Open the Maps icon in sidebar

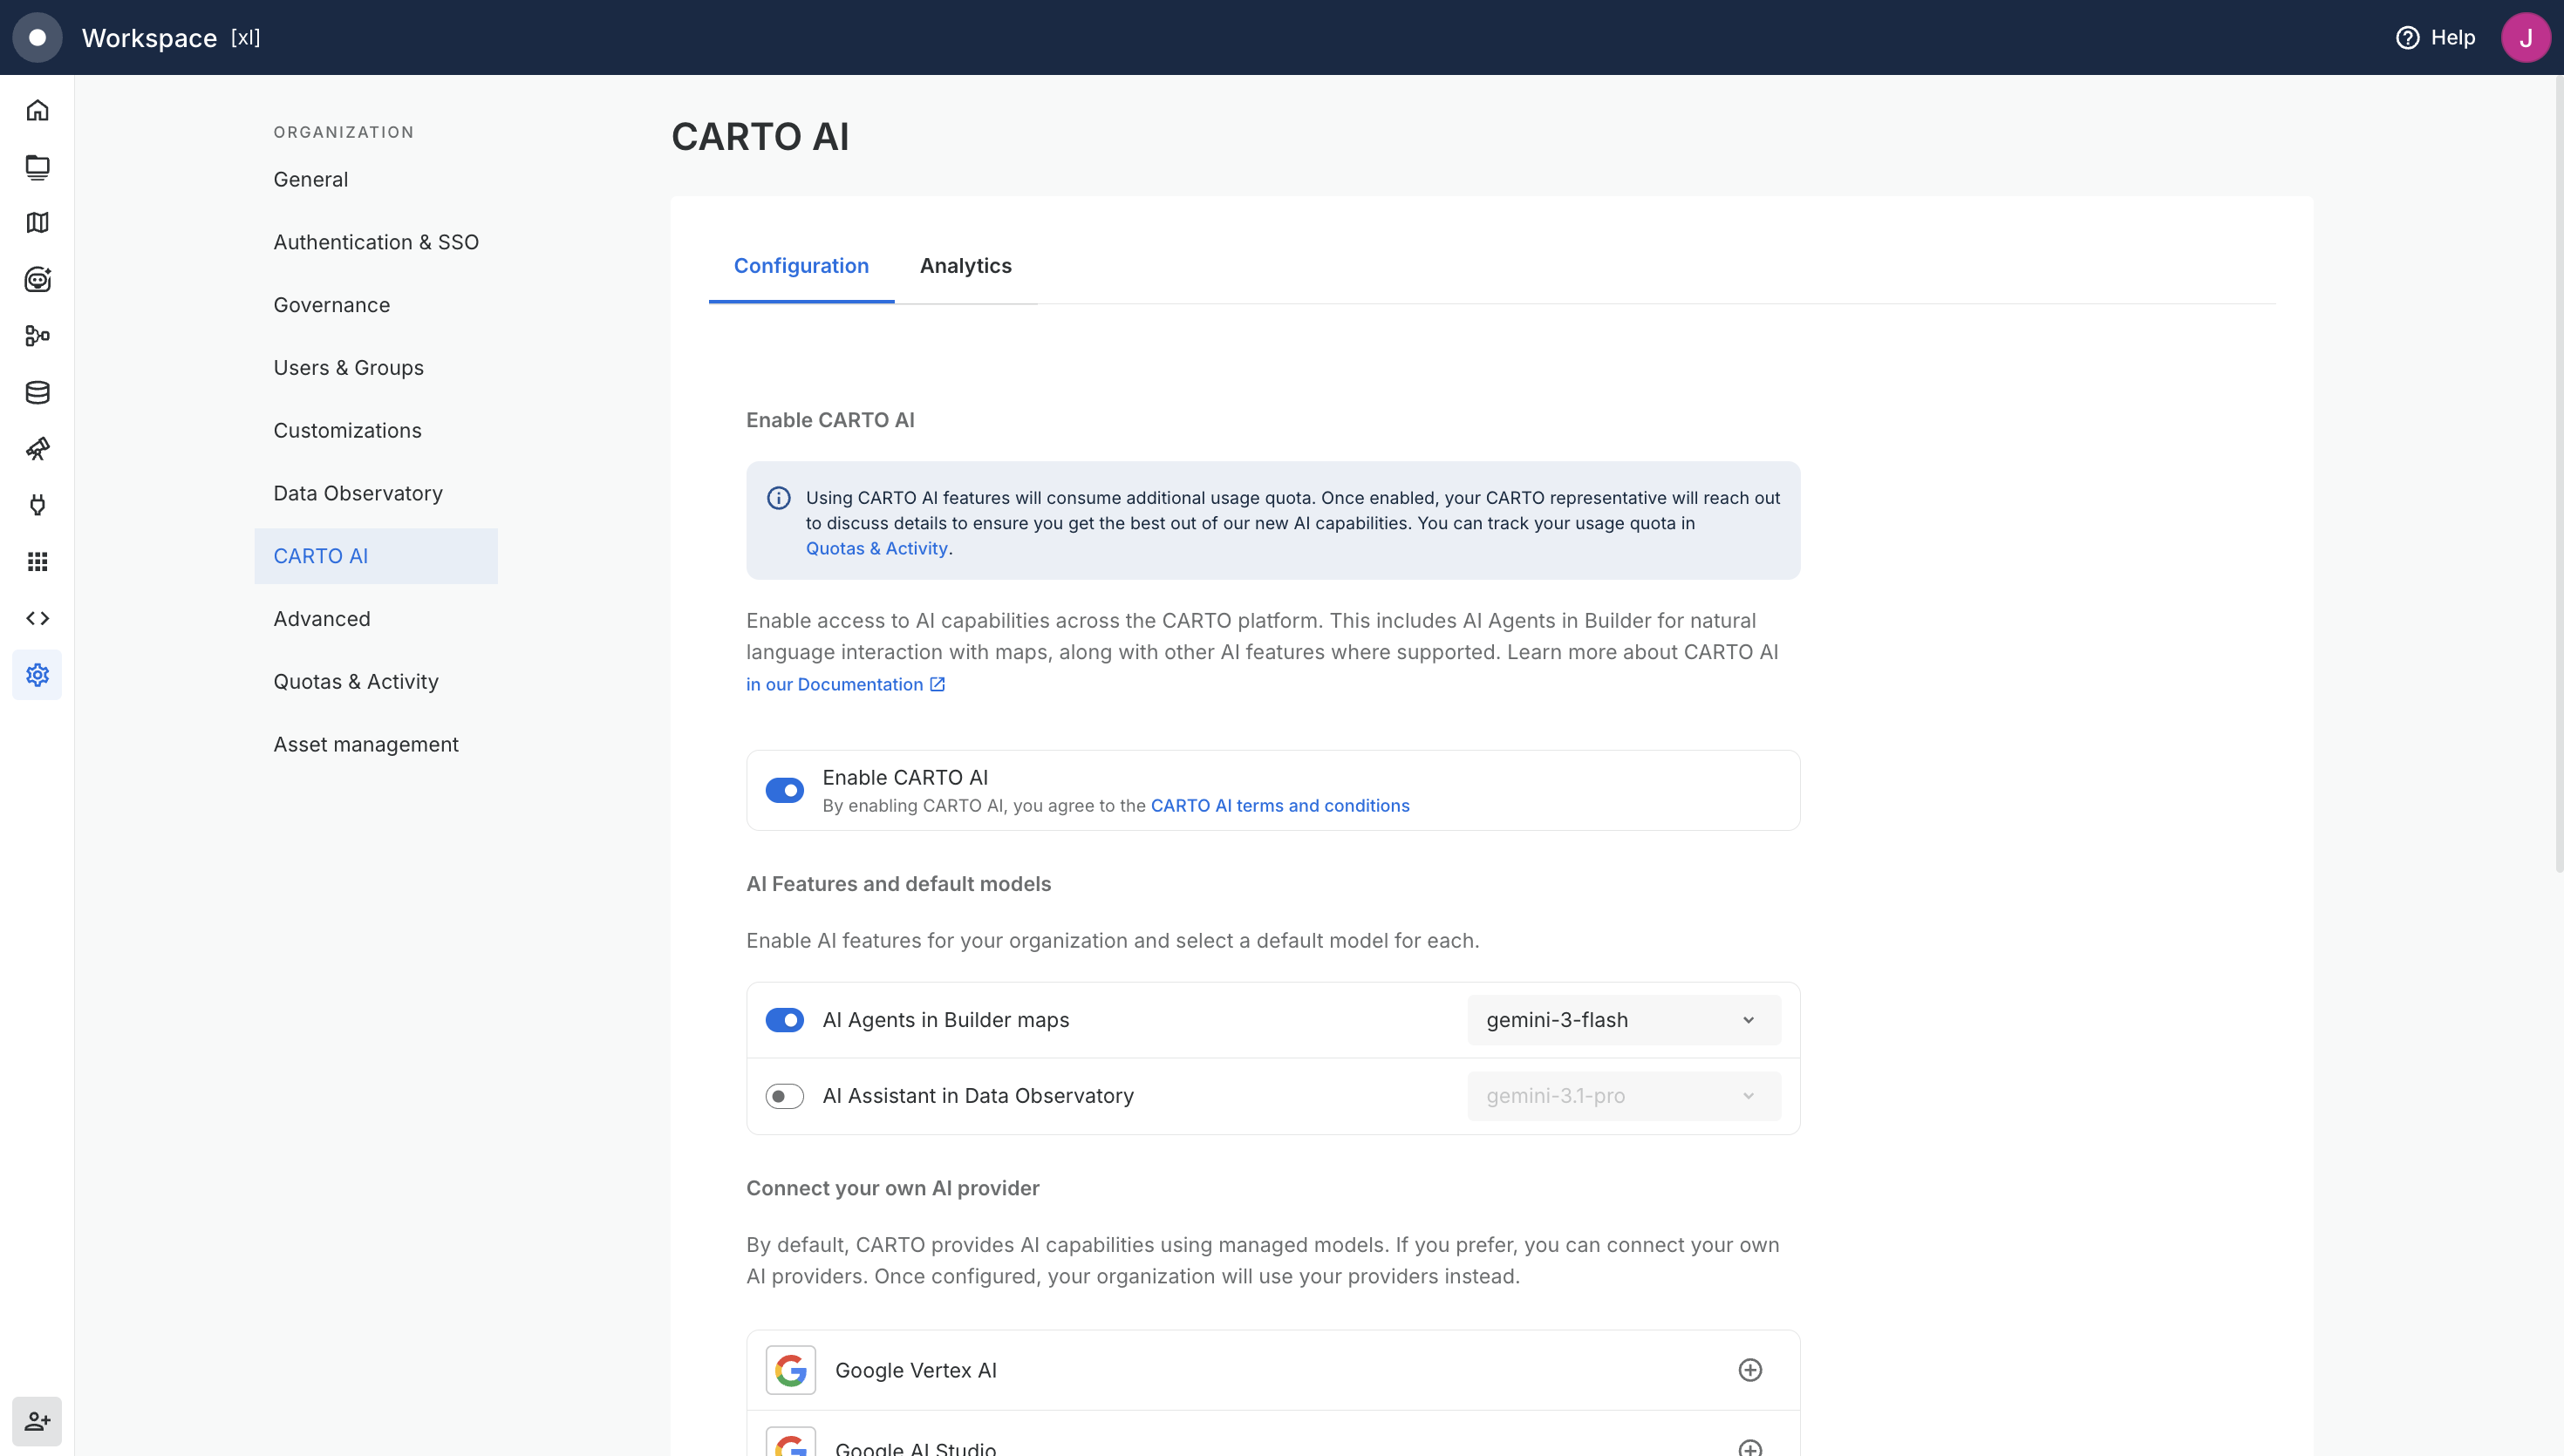pyautogui.click(x=37, y=223)
